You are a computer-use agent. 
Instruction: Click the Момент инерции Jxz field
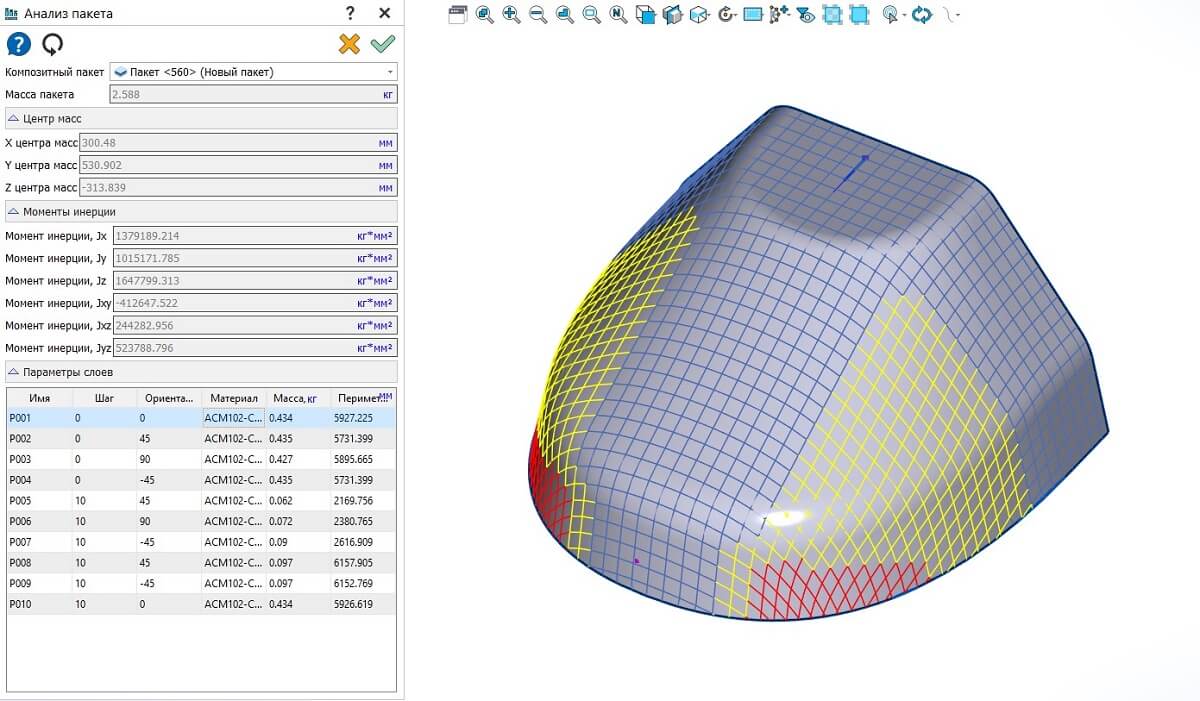click(255, 325)
